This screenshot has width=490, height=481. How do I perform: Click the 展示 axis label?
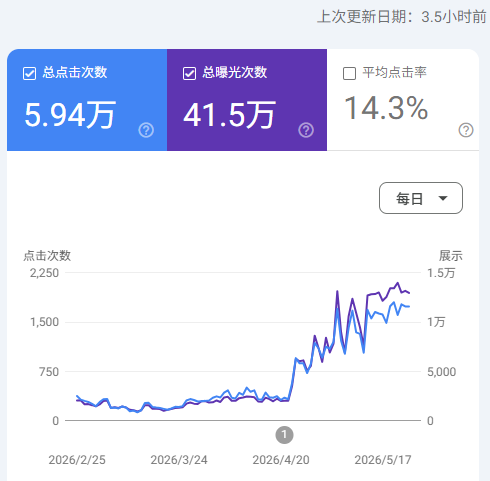pos(451,256)
